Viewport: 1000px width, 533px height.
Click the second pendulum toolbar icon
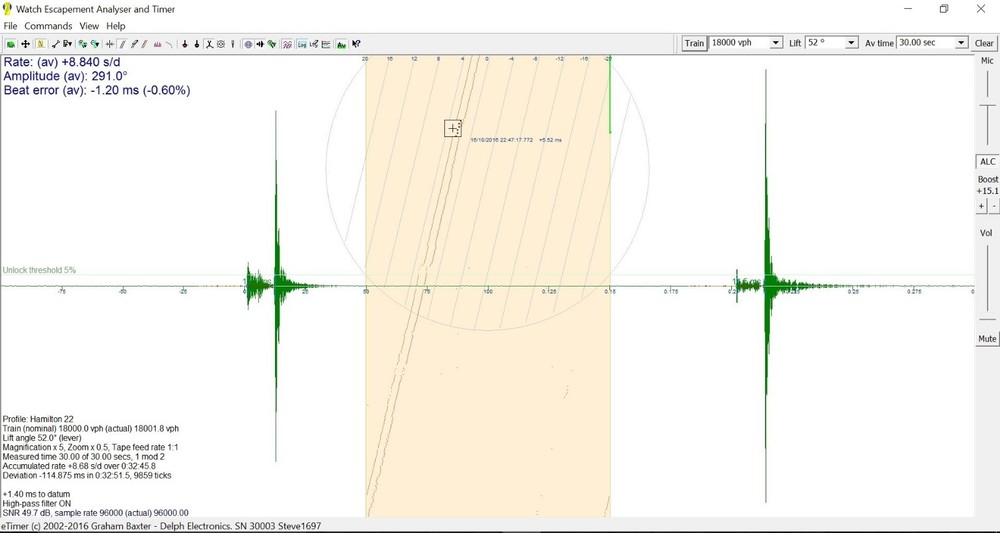point(197,44)
